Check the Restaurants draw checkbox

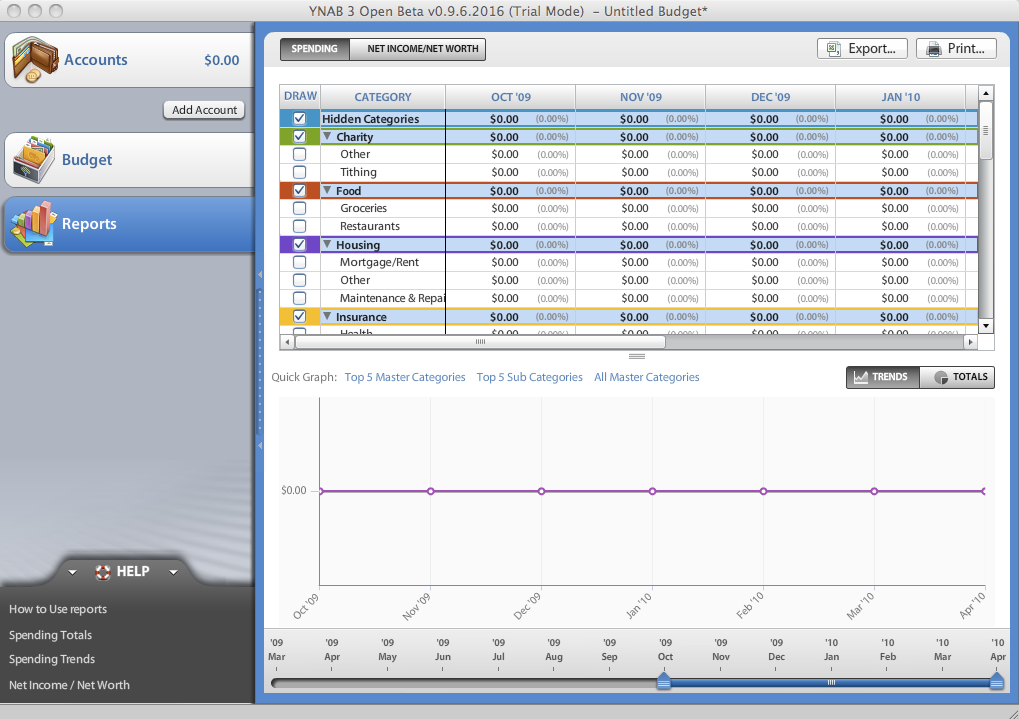point(300,226)
